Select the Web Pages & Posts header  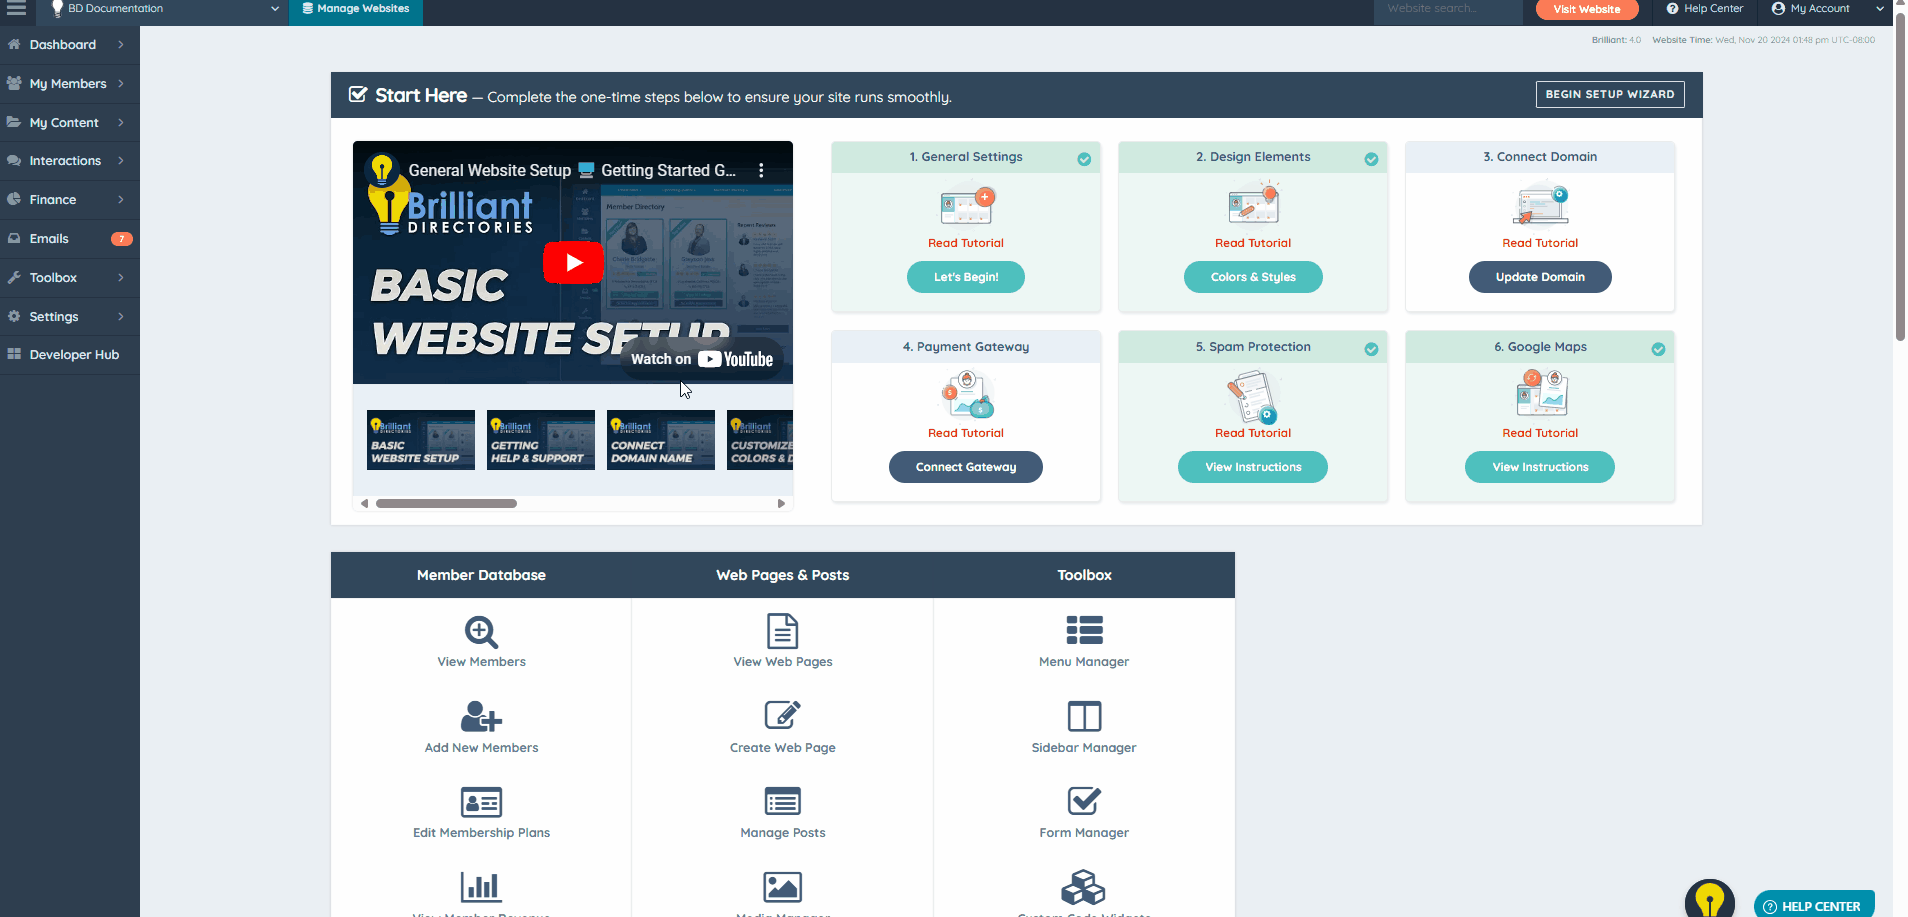pyautogui.click(x=782, y=575)
